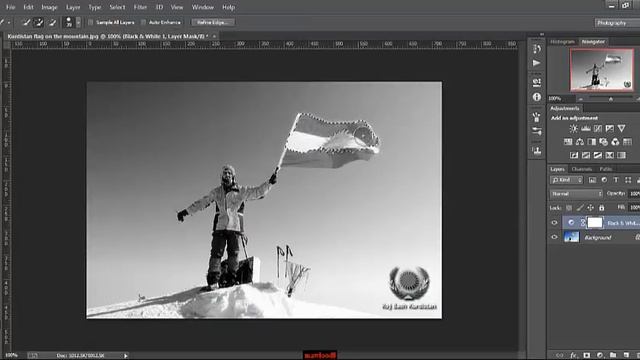Open the Photography workspace dropdown

(x=617, y=23)
